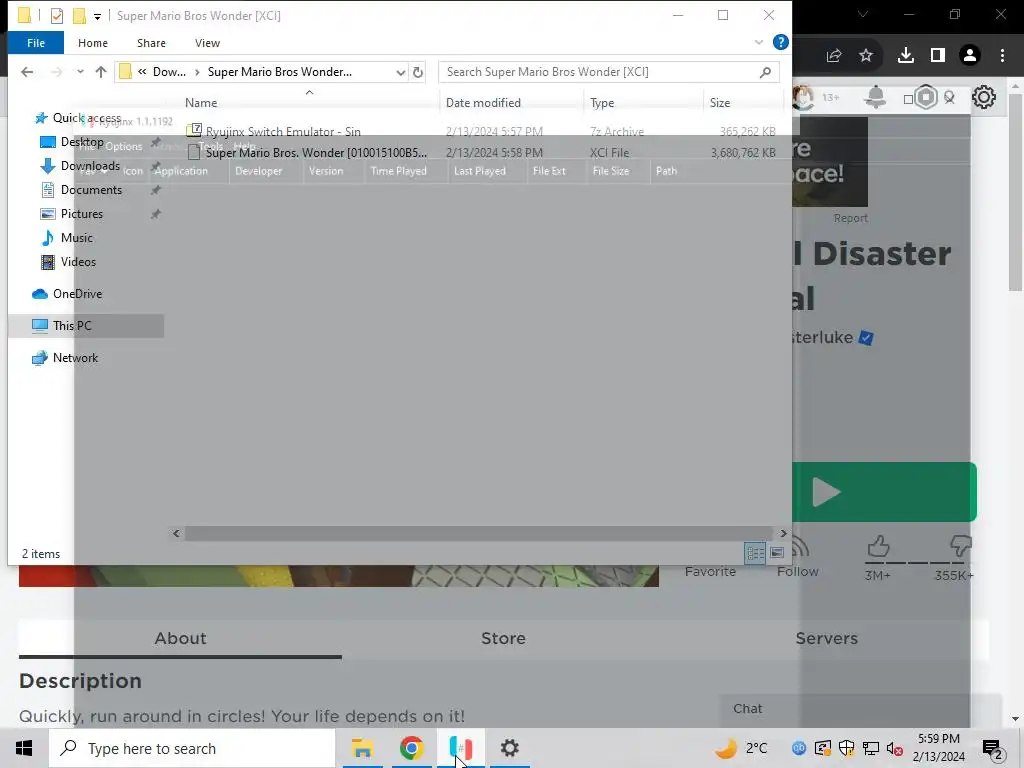Go back in File Explorer
Viewport: 1024px width, 768px height.
[x=27, y=72]
